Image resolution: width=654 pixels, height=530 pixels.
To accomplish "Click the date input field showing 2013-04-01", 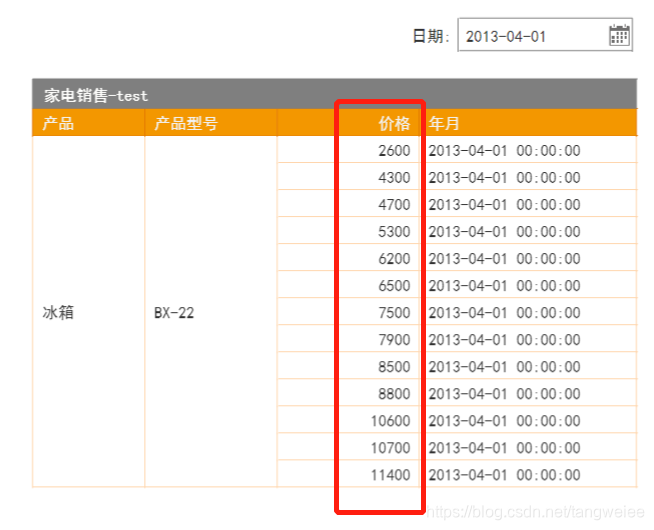I will click(545, 35).
